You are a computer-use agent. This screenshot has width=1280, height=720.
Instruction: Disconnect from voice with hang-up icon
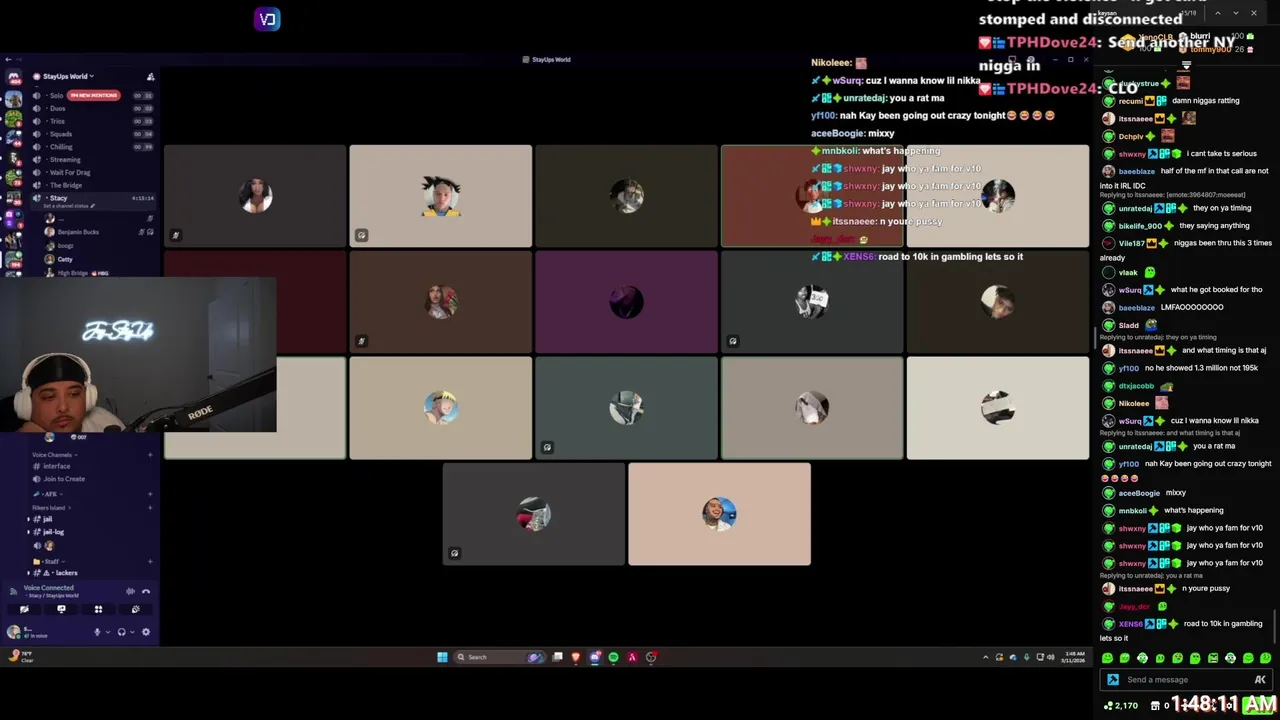pyautogui.click(x=146, y=591)
